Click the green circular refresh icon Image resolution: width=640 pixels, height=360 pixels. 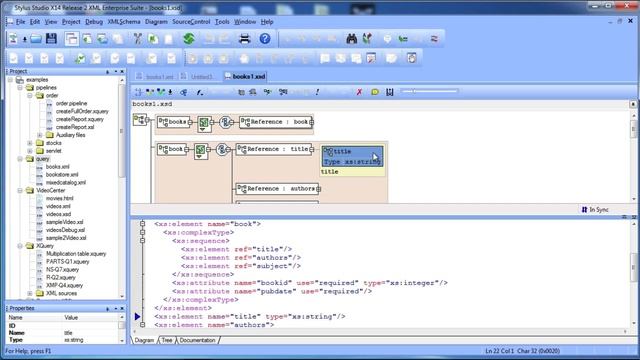coord(189,39)
